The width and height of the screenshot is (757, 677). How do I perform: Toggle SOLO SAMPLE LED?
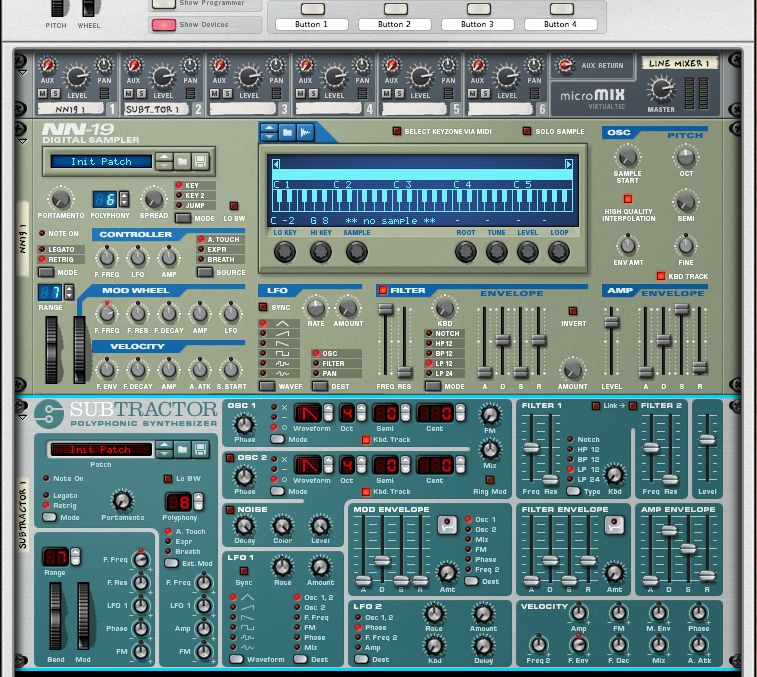click(527, 131)
